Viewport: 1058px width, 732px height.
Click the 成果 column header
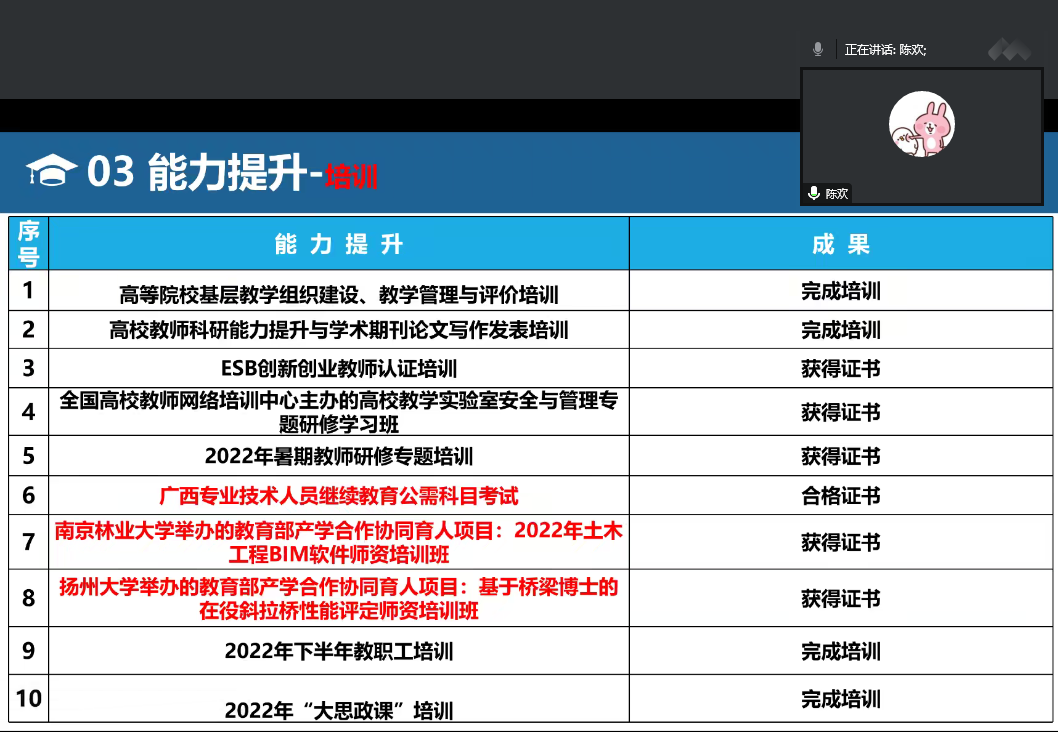coord(841,244)
